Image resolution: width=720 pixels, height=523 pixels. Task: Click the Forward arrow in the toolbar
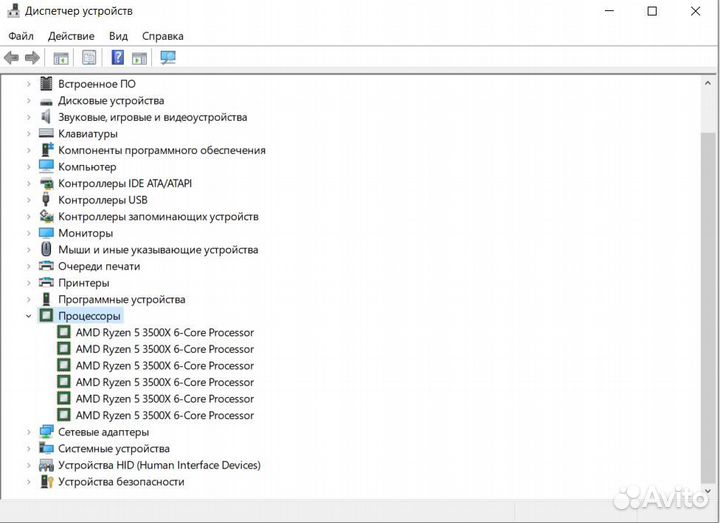pyautogui.click(x=32, y=58)
